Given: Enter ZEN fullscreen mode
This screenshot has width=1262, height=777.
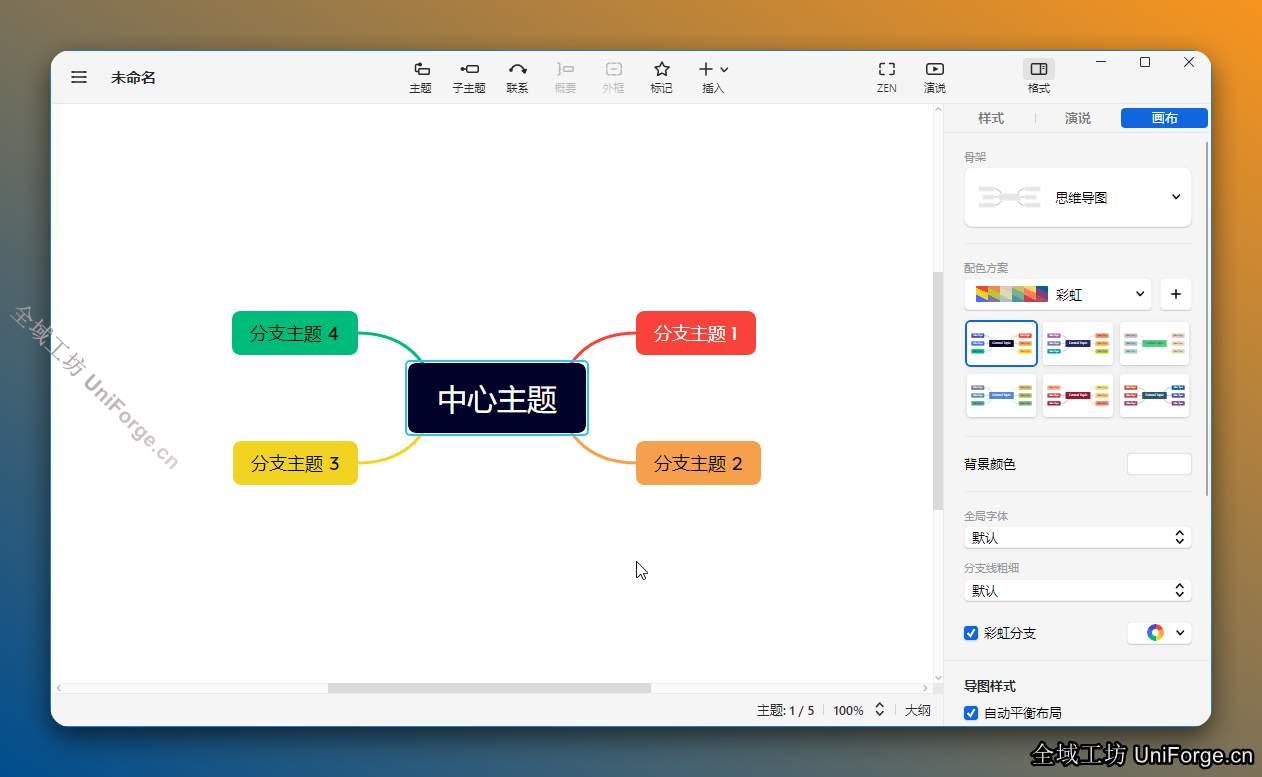Looking at the screenshot, I should (x=887, y=77).
